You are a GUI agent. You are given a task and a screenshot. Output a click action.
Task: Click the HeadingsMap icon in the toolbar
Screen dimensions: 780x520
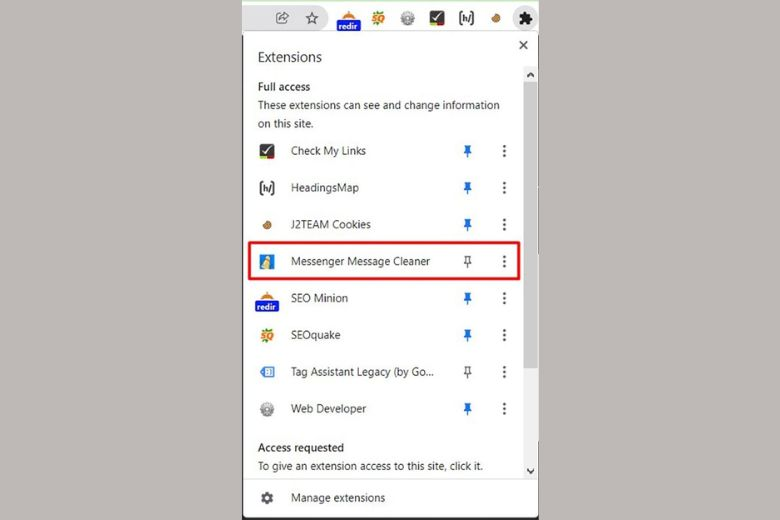[x=466, y=18]
